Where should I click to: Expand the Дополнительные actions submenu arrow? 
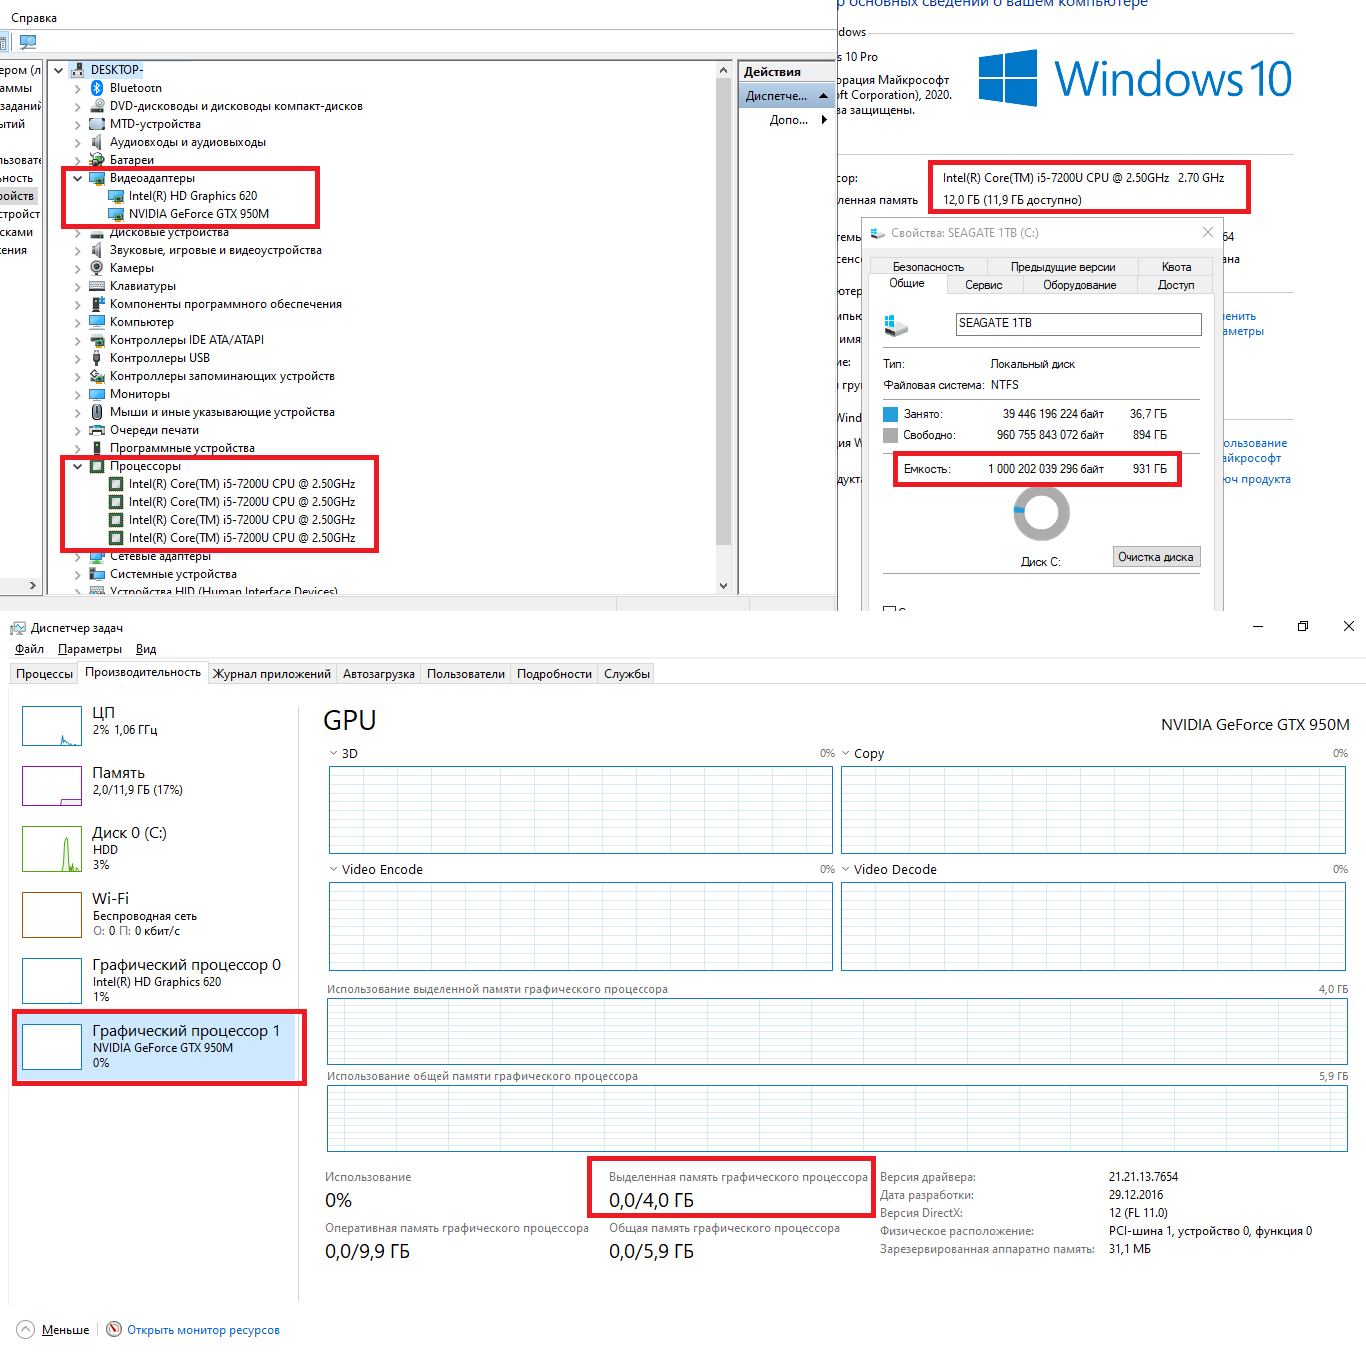825,120
